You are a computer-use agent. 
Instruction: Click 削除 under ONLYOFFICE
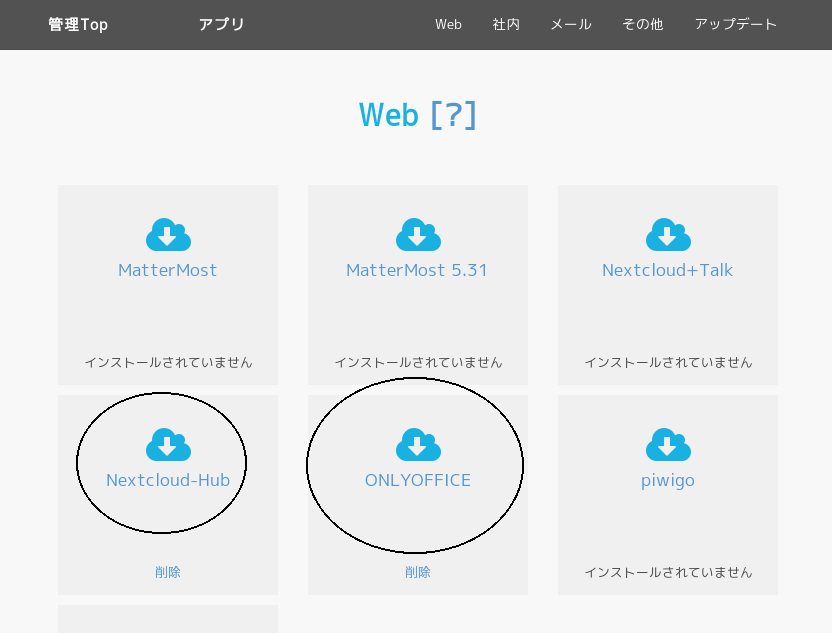(418, 572)
